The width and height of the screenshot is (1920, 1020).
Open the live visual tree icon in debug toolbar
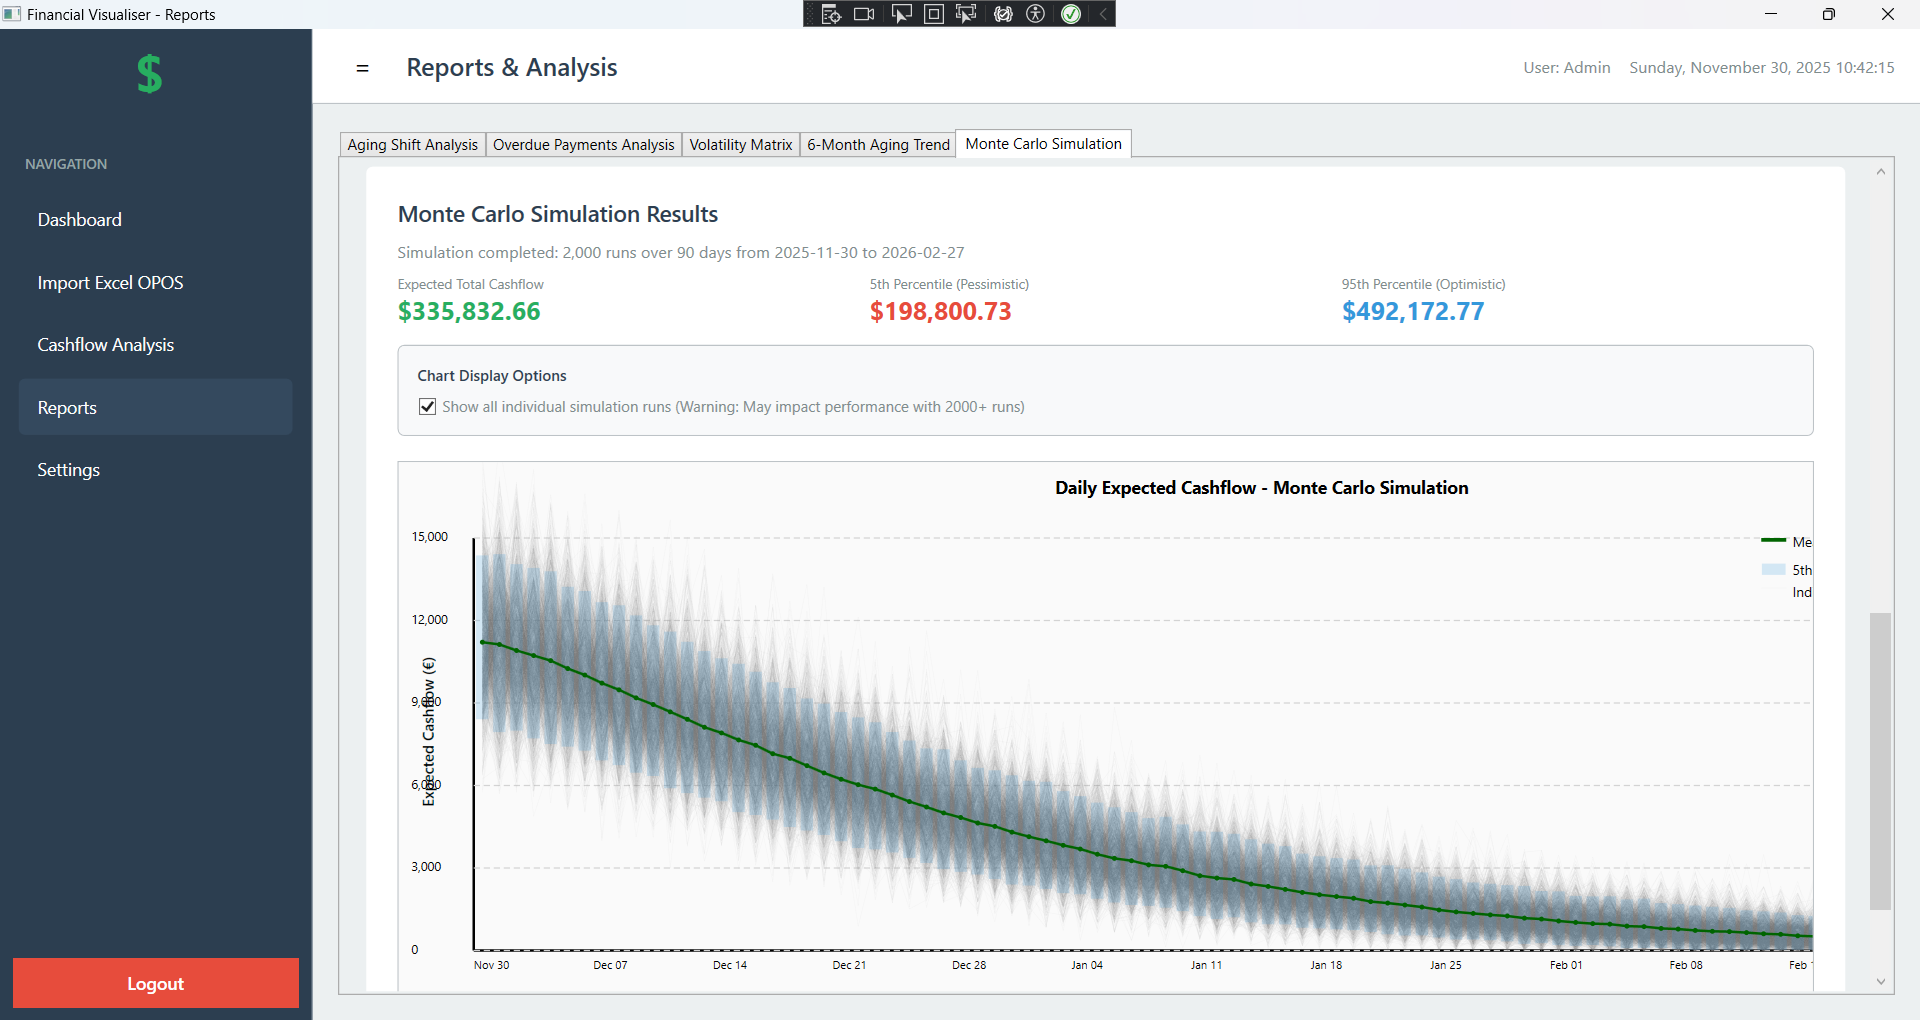click(x=830, y=14)
